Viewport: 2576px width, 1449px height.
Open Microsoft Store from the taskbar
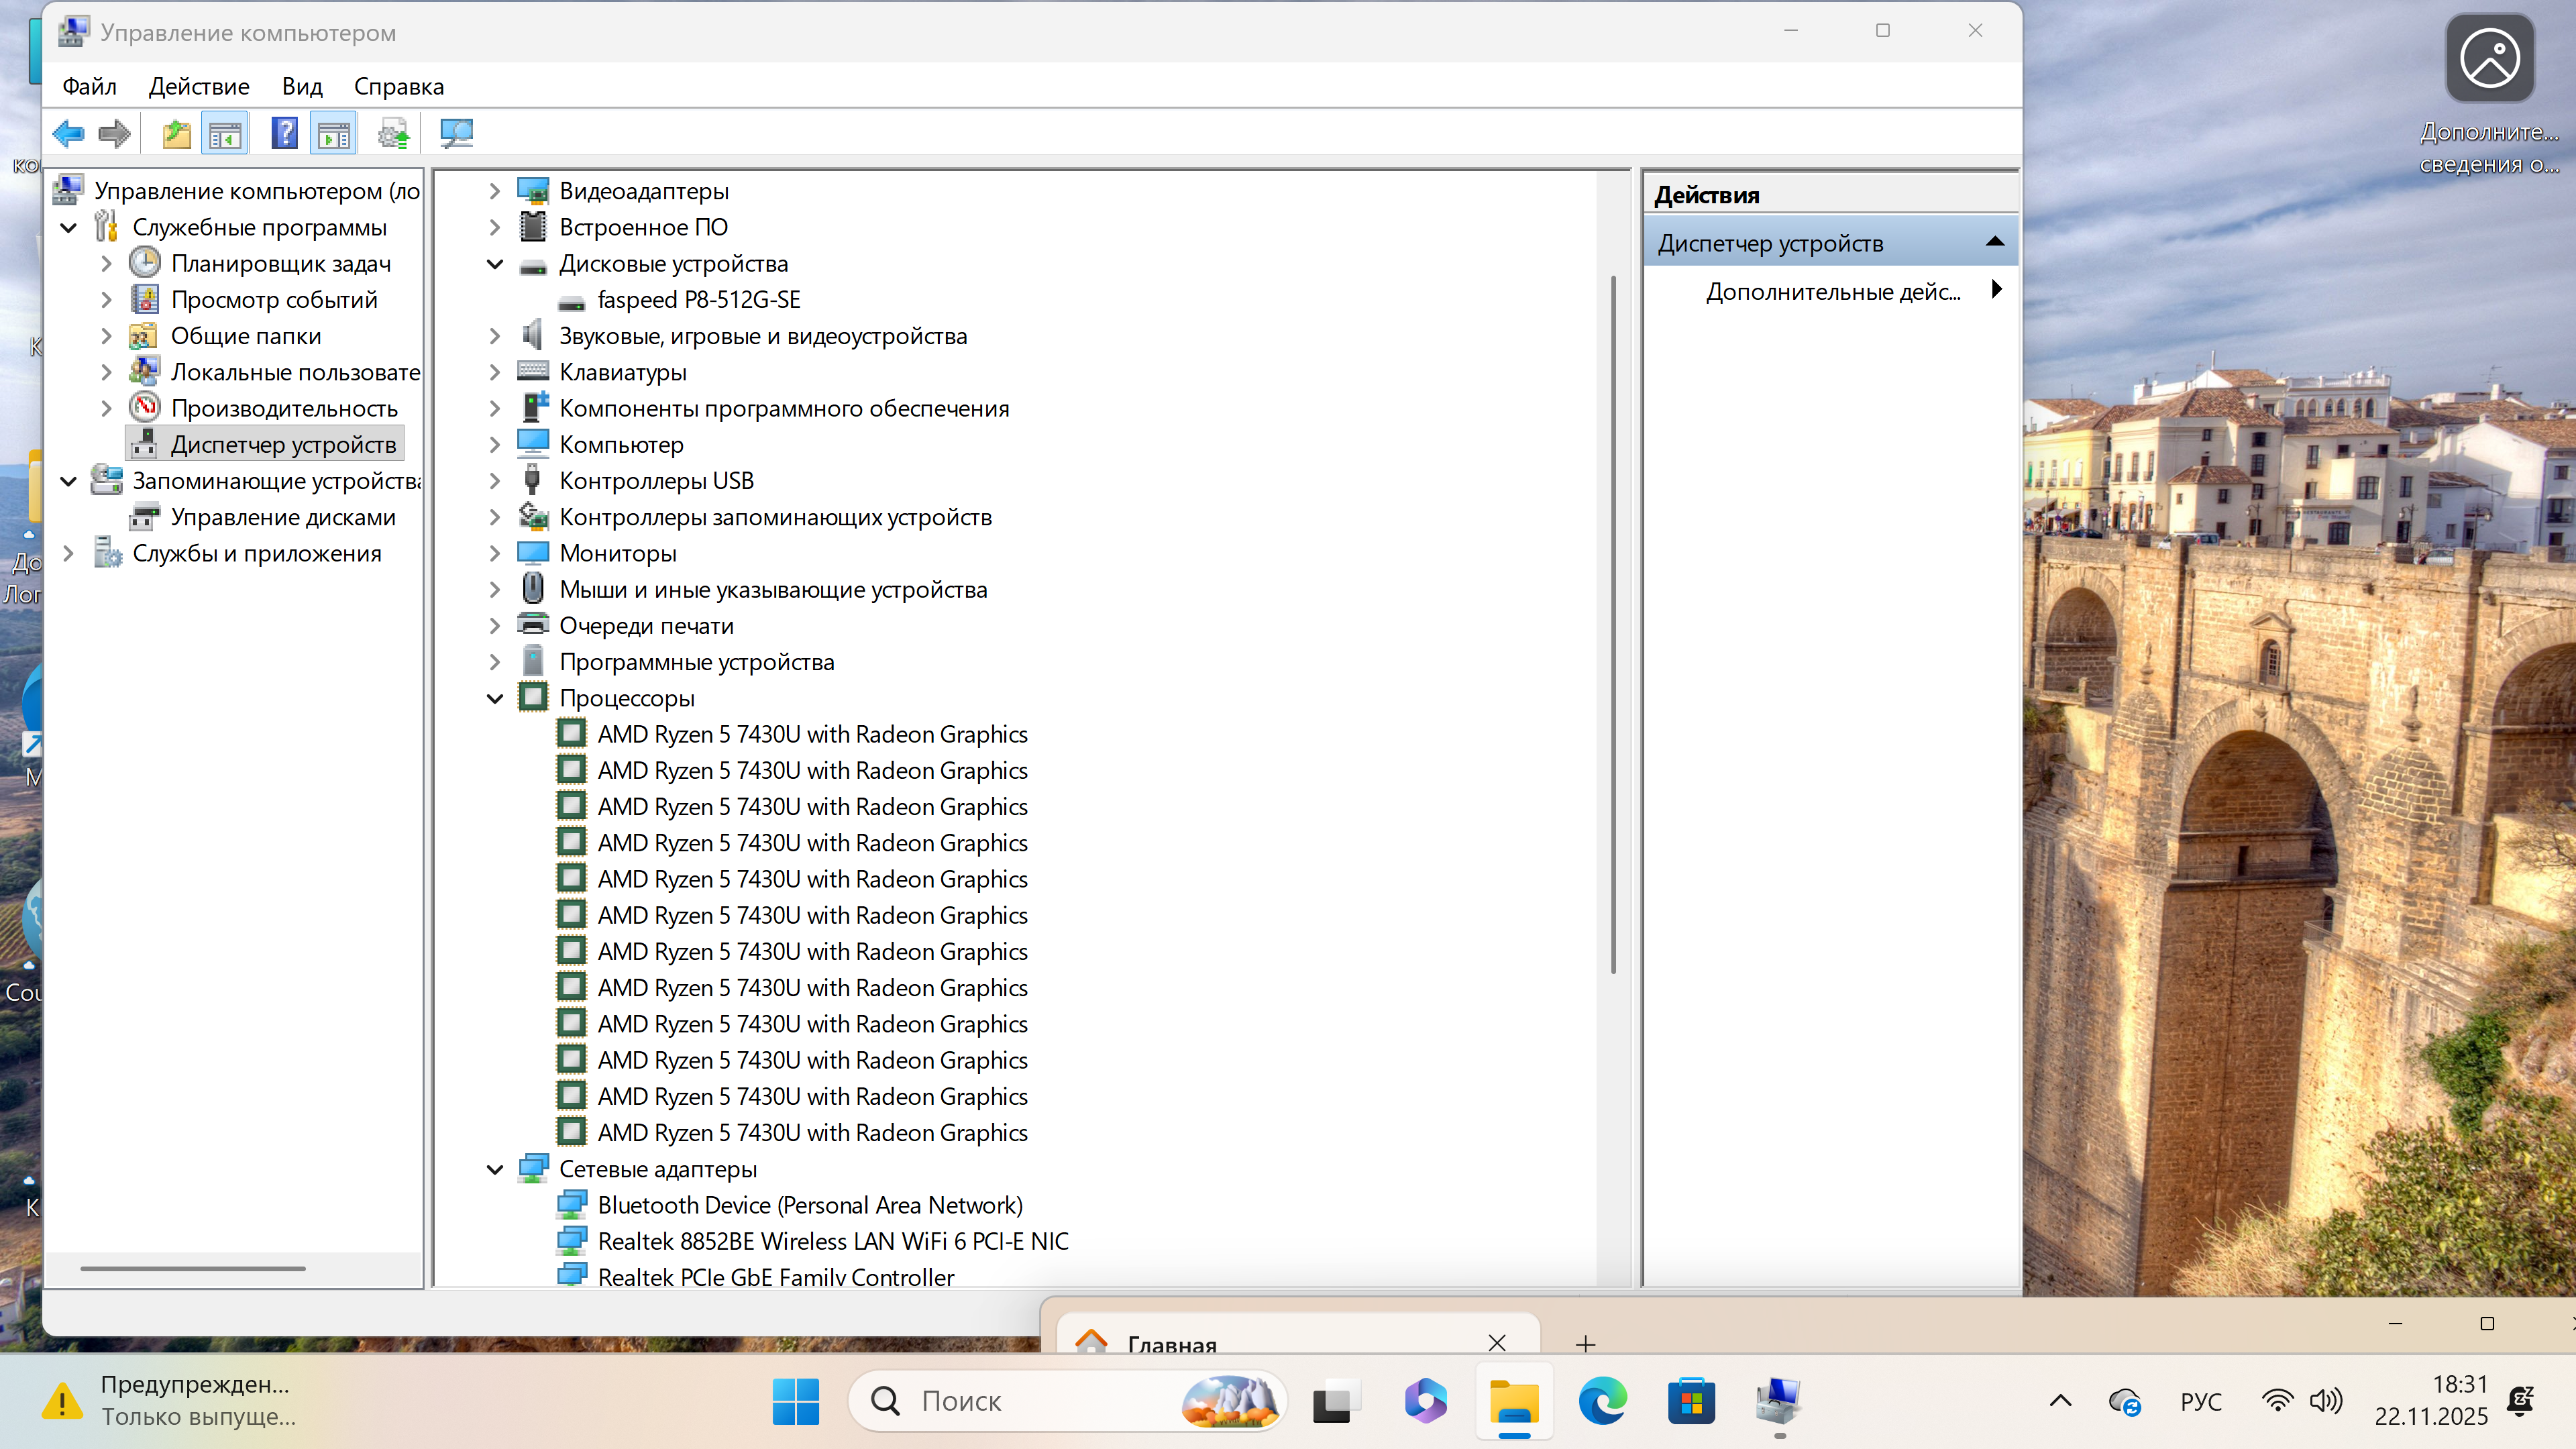(1691, 1401)
